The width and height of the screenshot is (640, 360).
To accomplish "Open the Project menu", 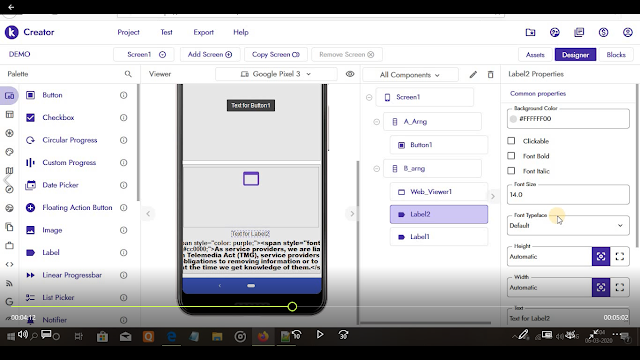I will [x=128, y=32].
